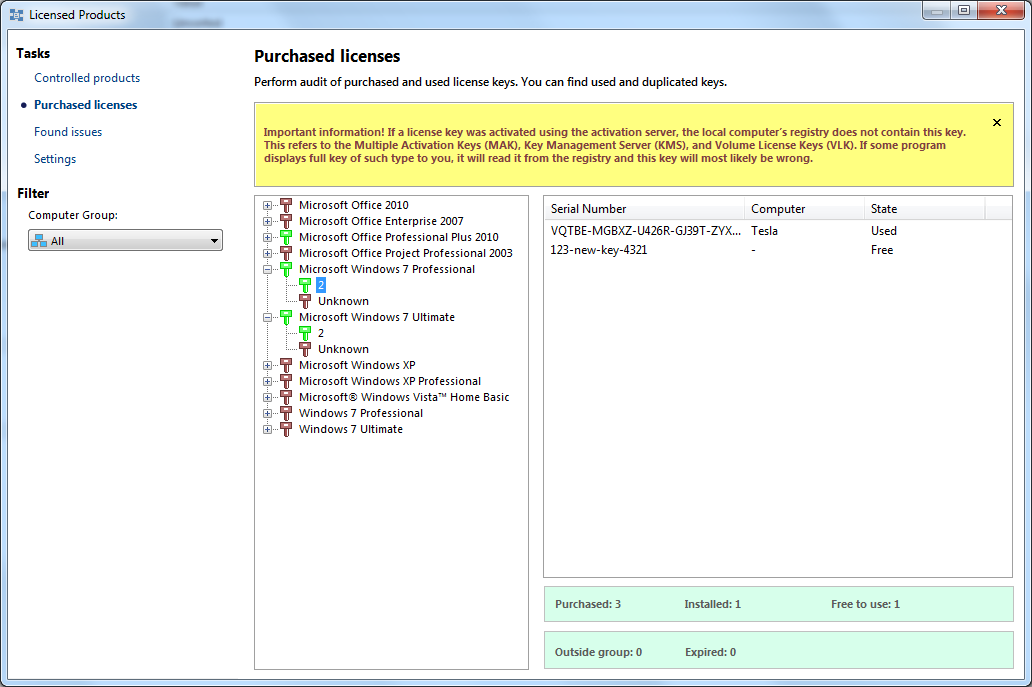Click the Tesla computer cell
Image resolution: width=1032 pixels, height=687 pixels.
764,231
